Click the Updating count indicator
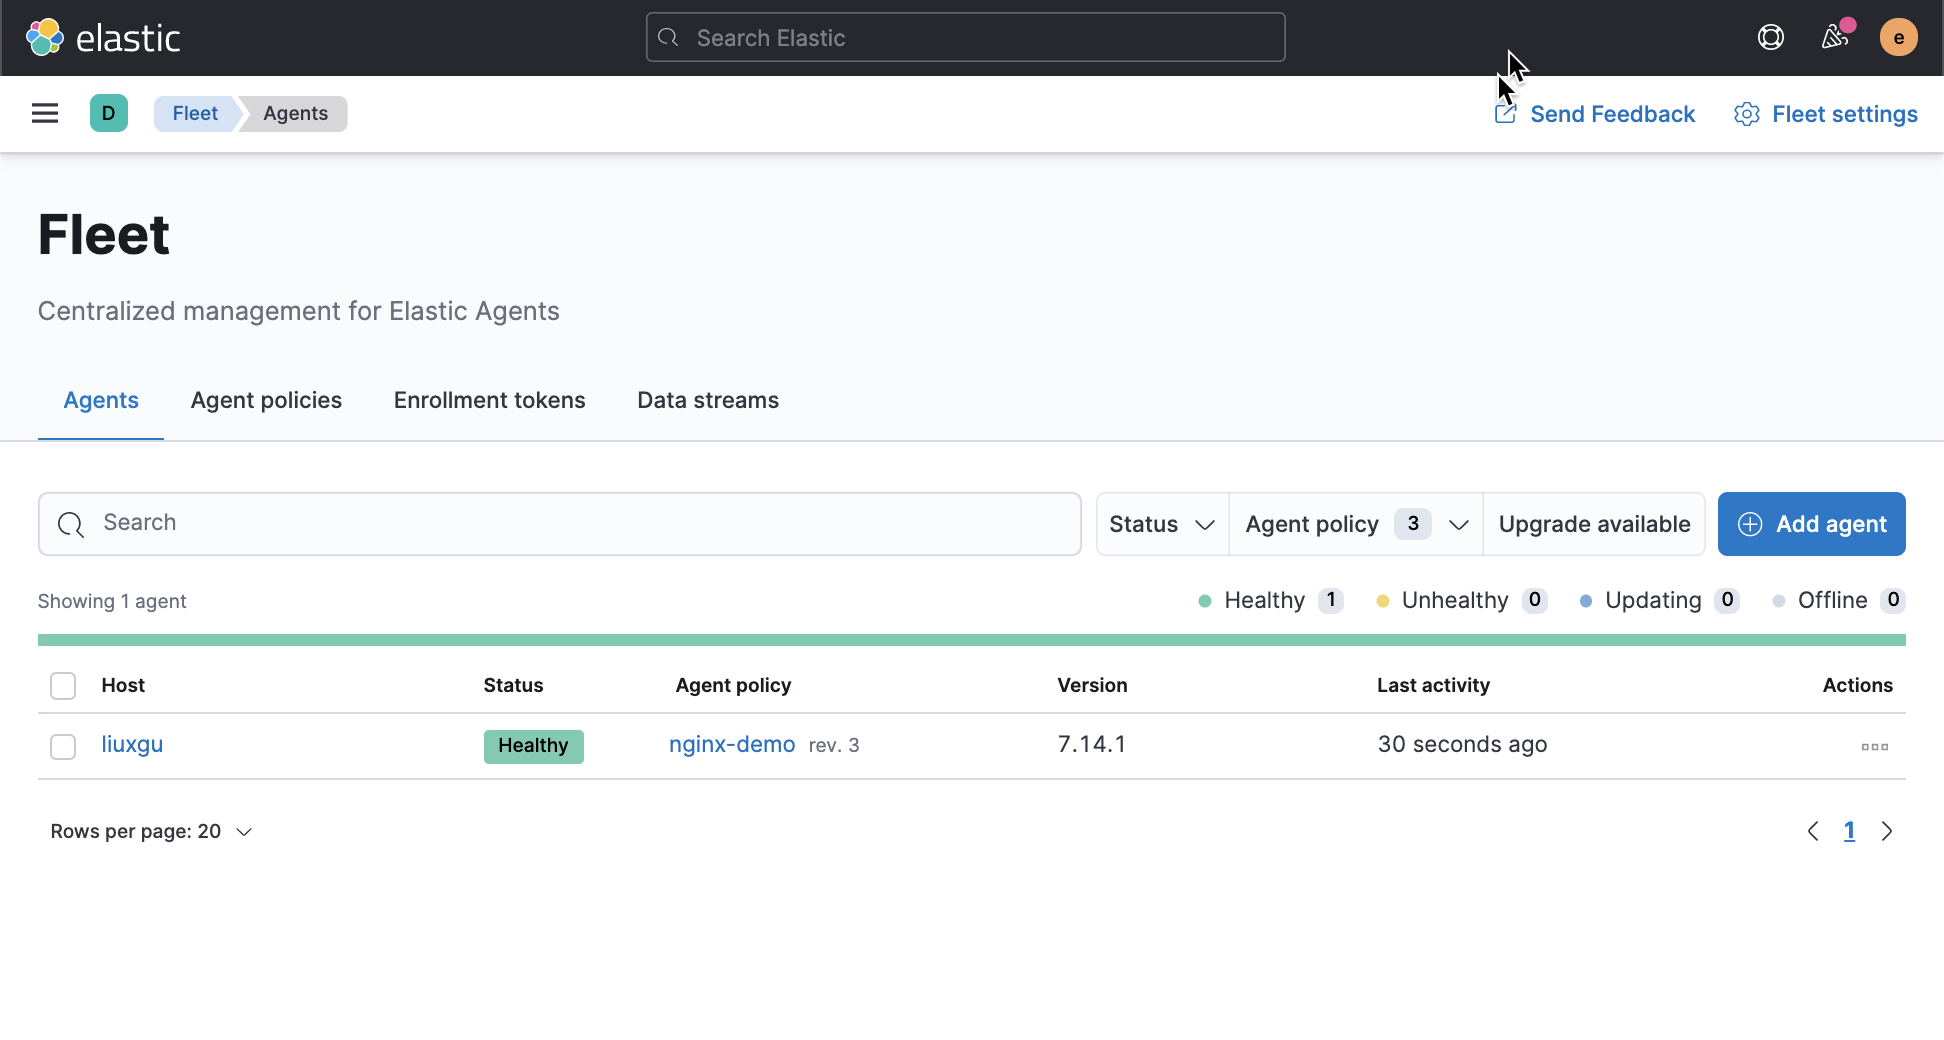Viewport: 1944px width, 1040px height. click(x=1659, y=600)
